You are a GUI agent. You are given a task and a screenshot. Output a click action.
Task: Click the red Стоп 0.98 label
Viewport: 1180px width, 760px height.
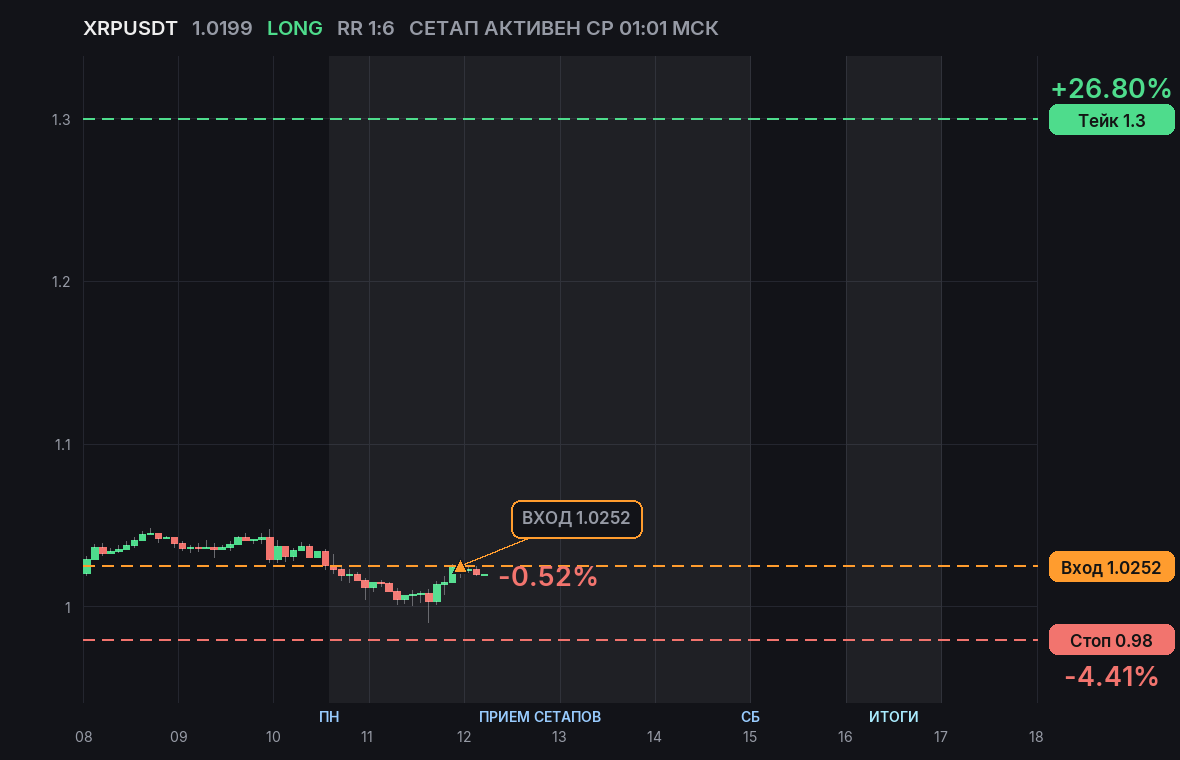(x=1112, y=640)
